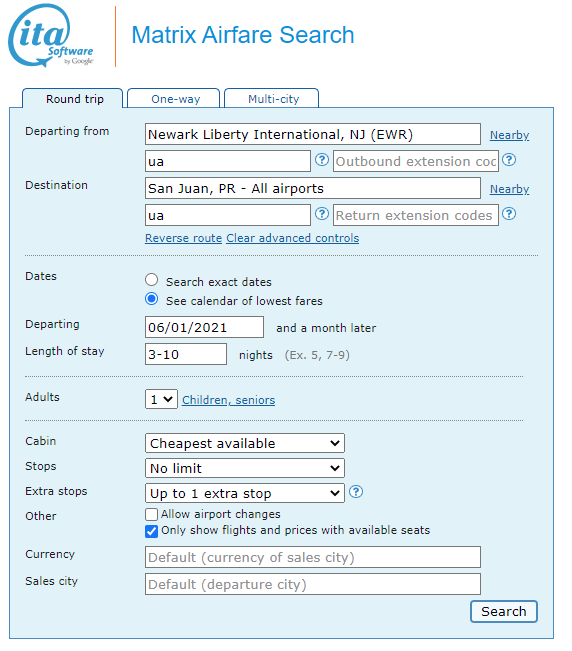572x651 pixels.
Task: Click the Departing date input field
Action: pyautogui.click(x=204, y=327)
